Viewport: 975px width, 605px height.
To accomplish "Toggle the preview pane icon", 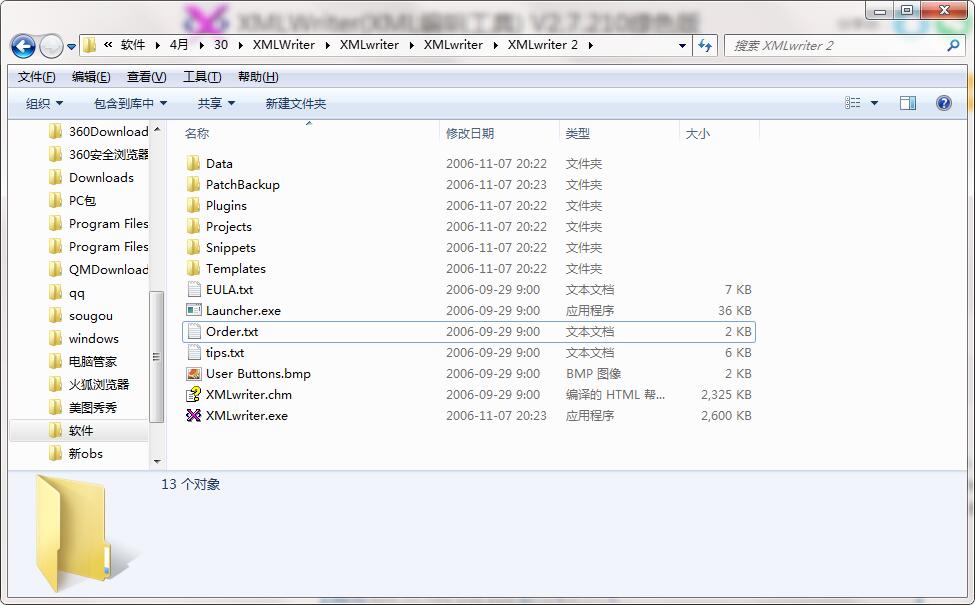I will (908, 103).
